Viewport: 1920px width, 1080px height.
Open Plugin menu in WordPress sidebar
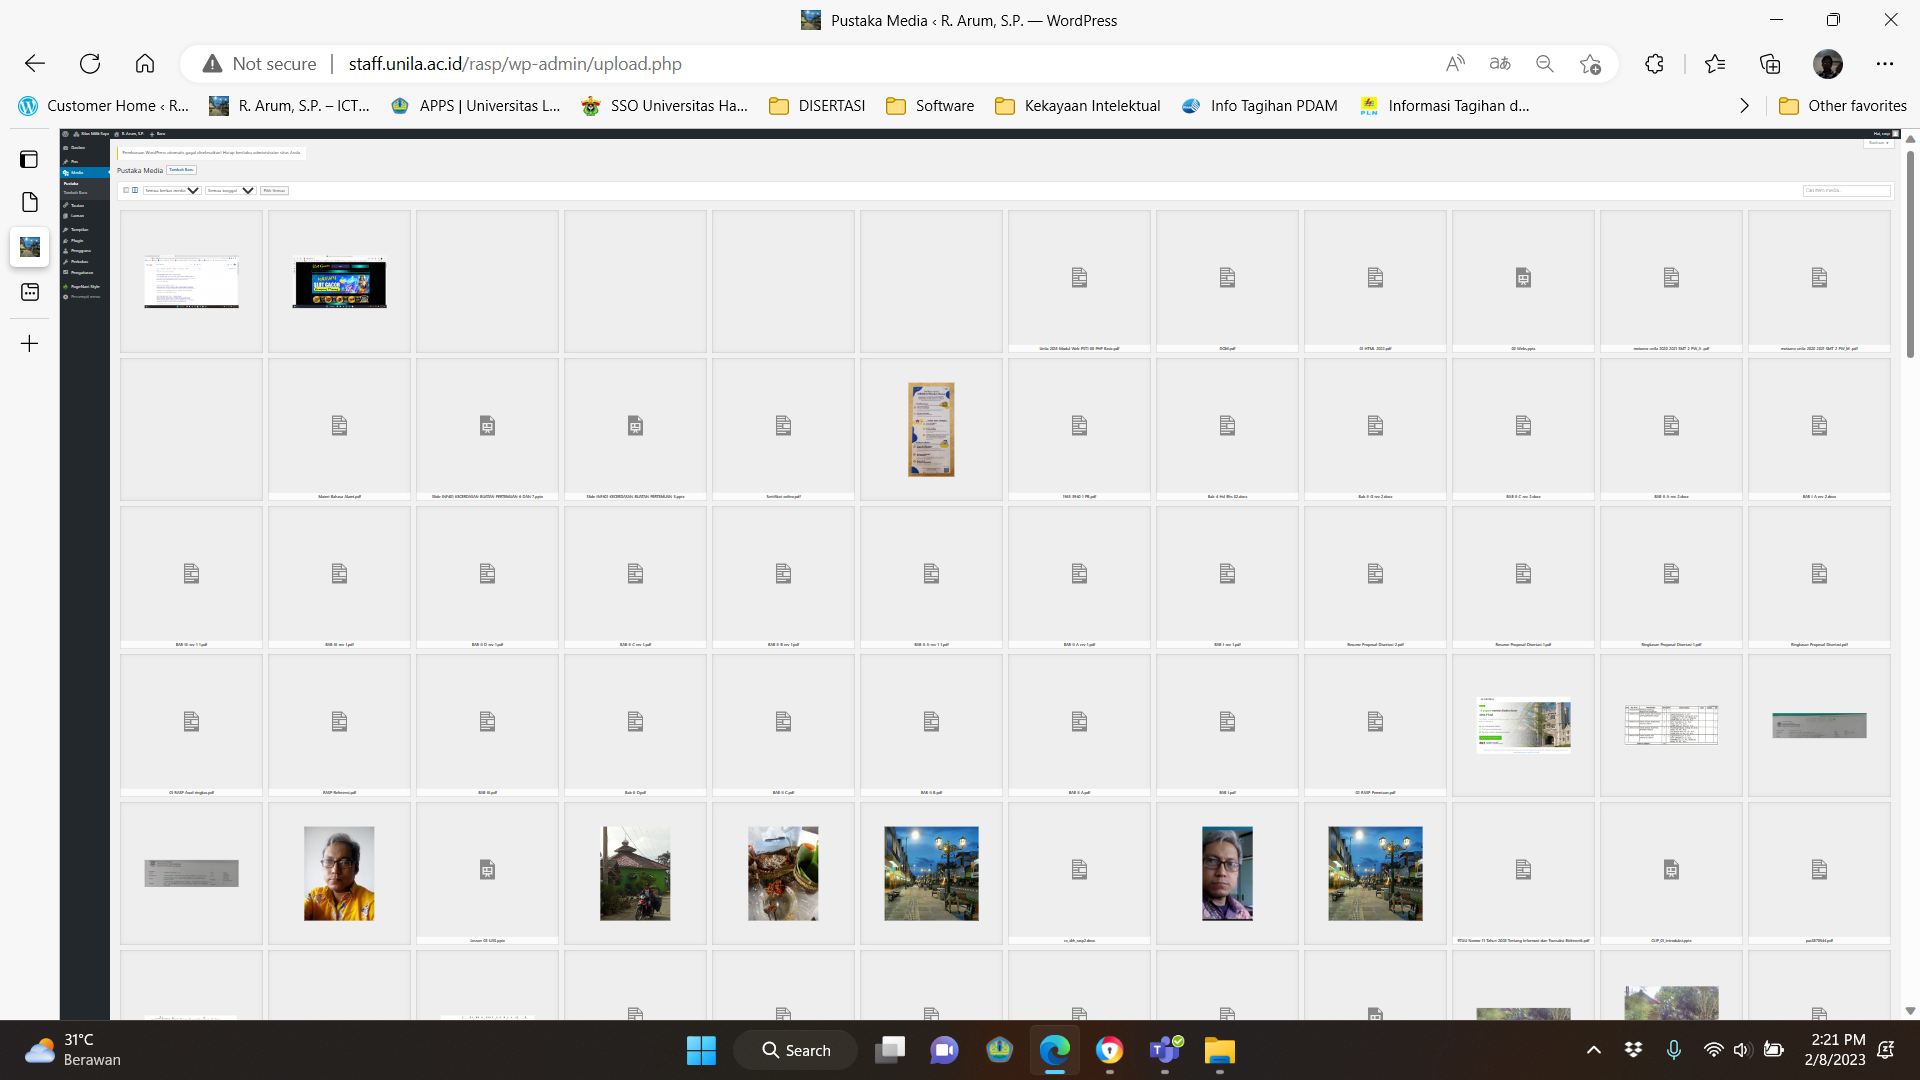tap(77, 240)
